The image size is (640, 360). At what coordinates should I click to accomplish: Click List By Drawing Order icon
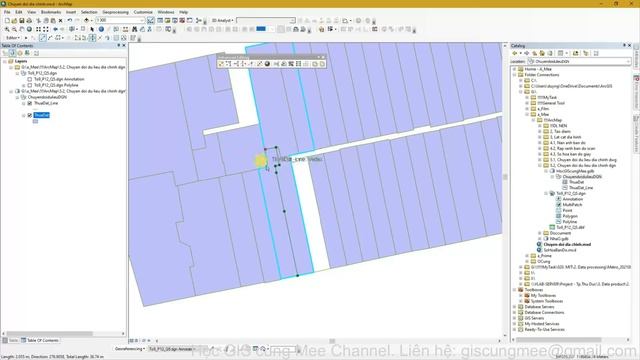click(x=5, y=53)
